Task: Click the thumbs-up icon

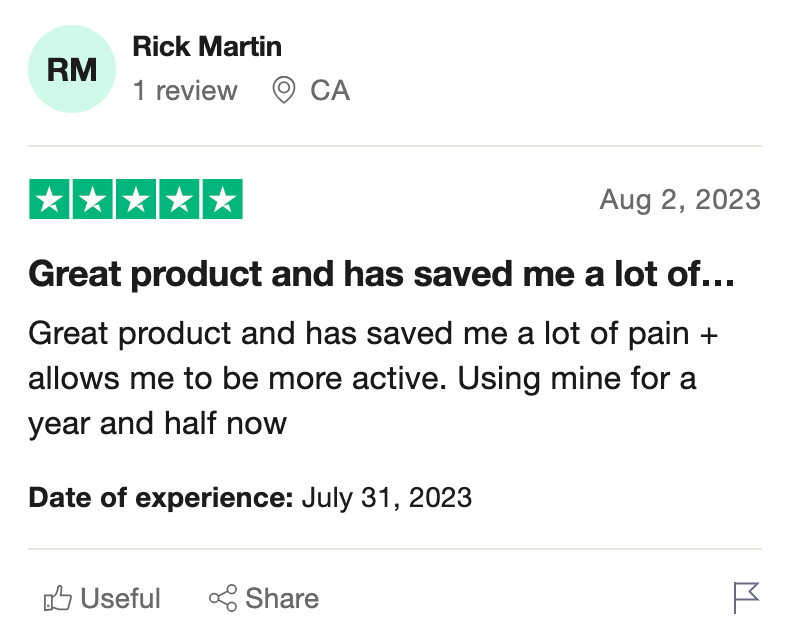Action: click(x=58, y=599)
